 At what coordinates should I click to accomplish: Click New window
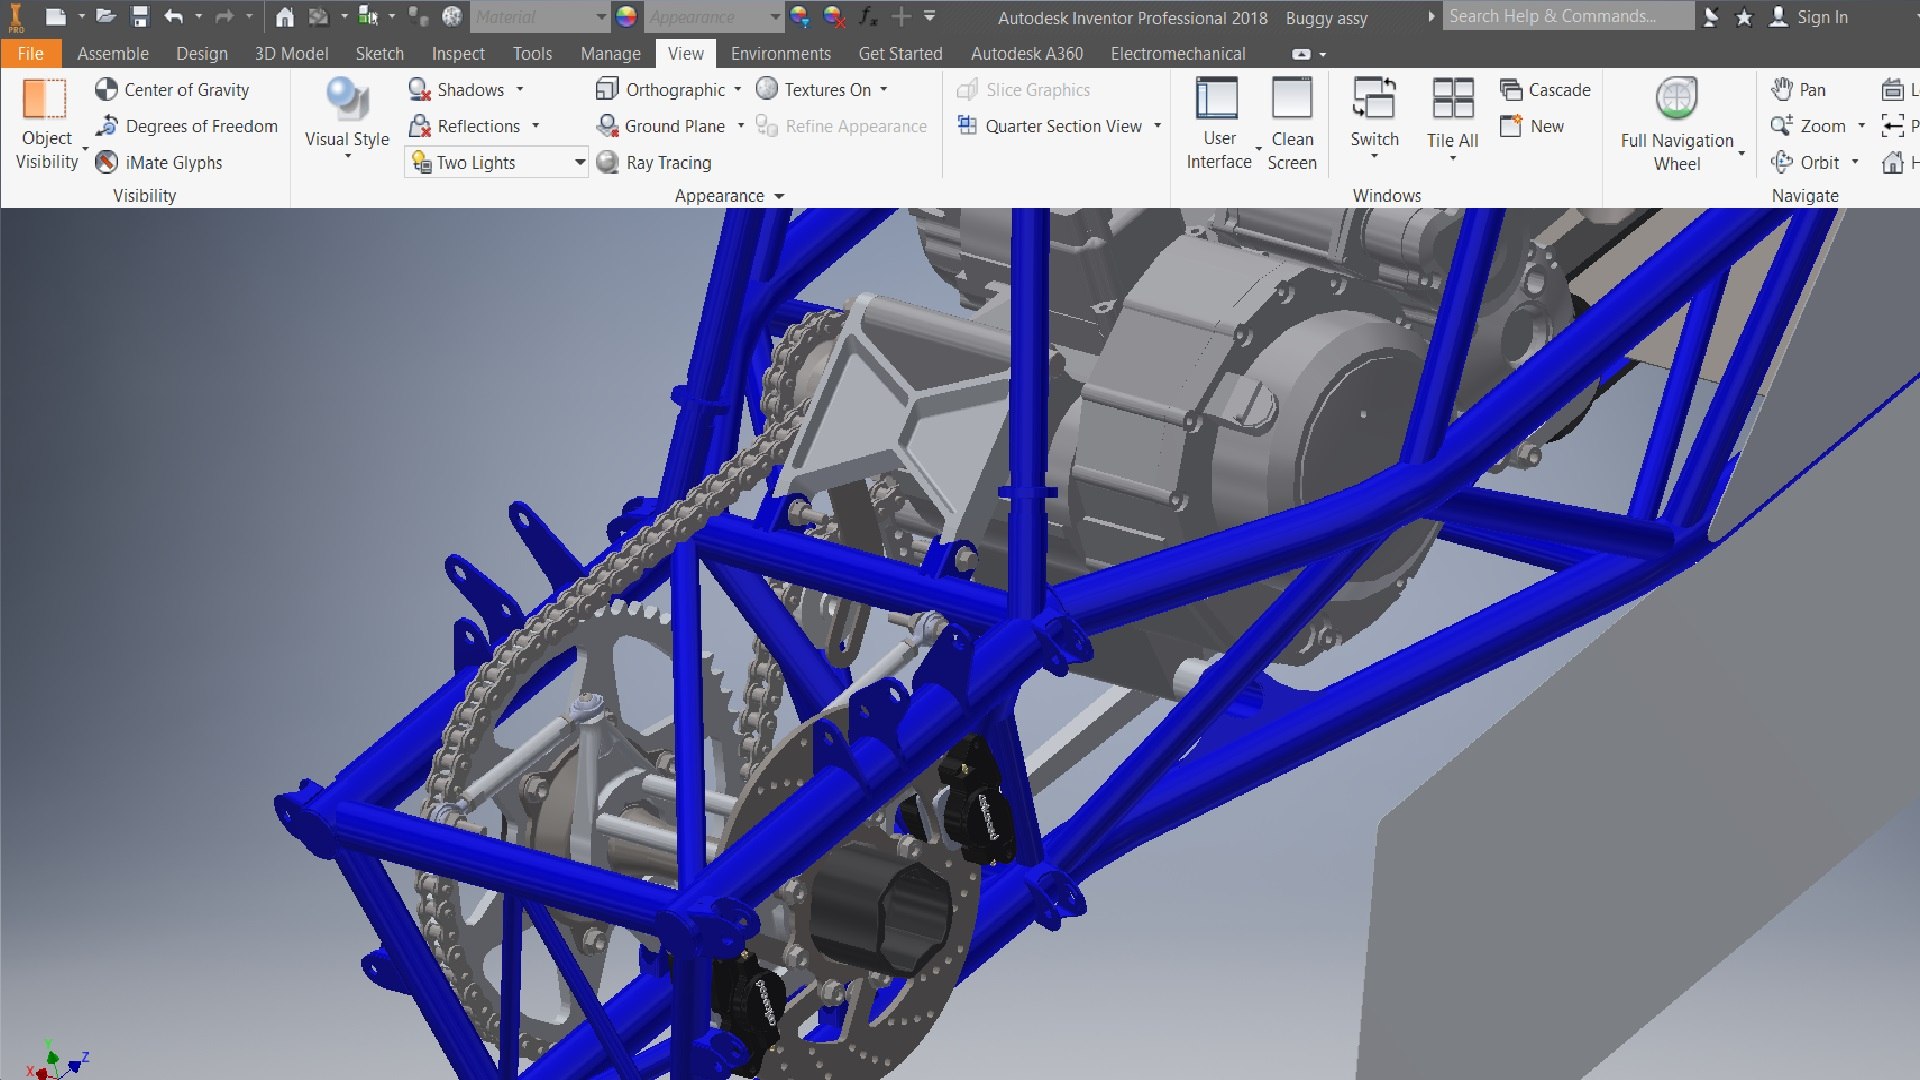point(1532,126)
